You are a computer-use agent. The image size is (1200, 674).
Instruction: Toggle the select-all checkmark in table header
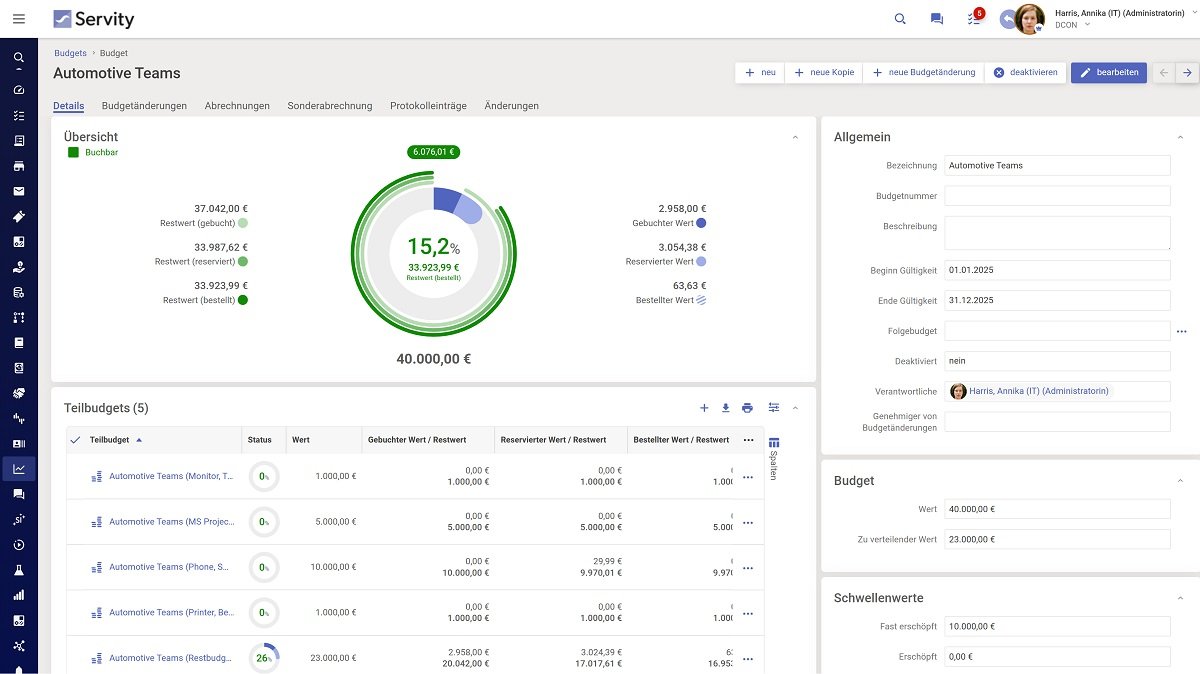pyautogui.click(x=75, y=440)
